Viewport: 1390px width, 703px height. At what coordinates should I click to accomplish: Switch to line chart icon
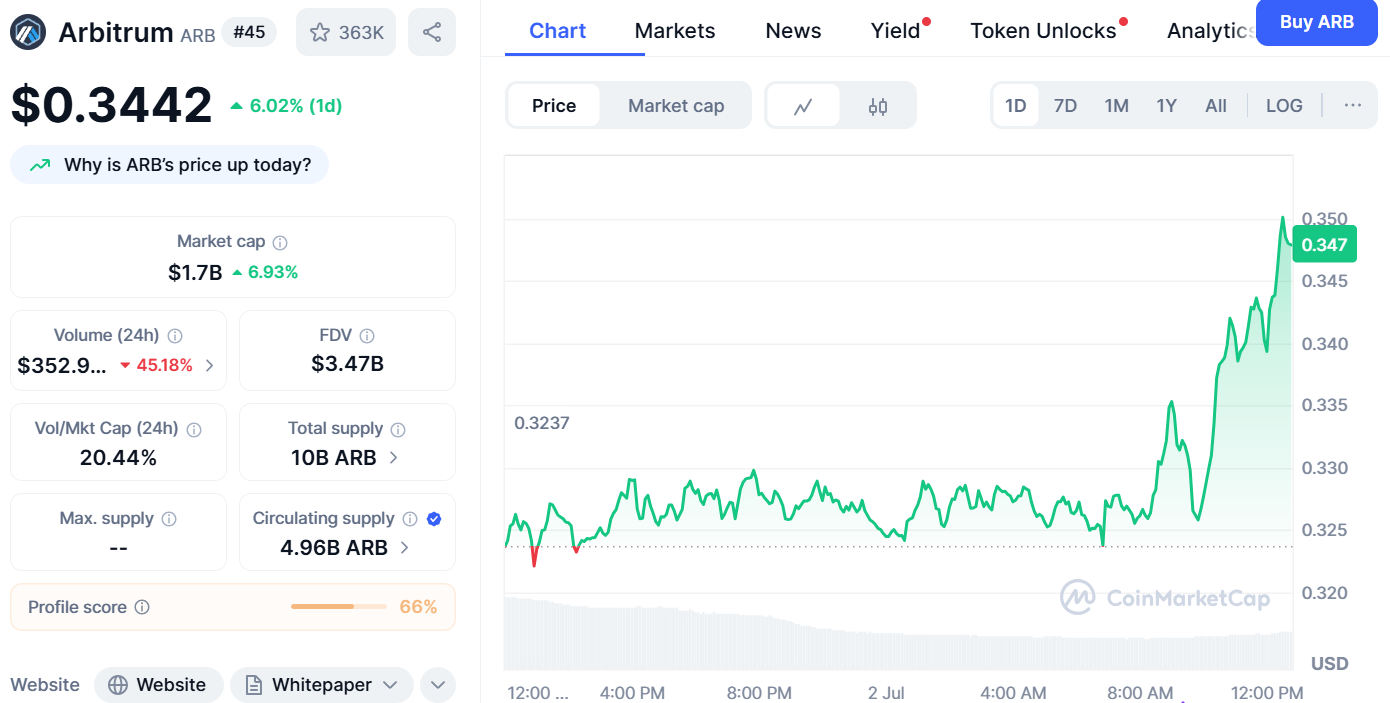803,106
